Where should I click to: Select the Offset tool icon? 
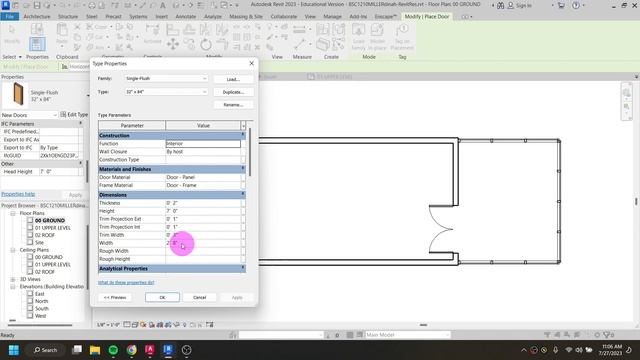[189, 29]
